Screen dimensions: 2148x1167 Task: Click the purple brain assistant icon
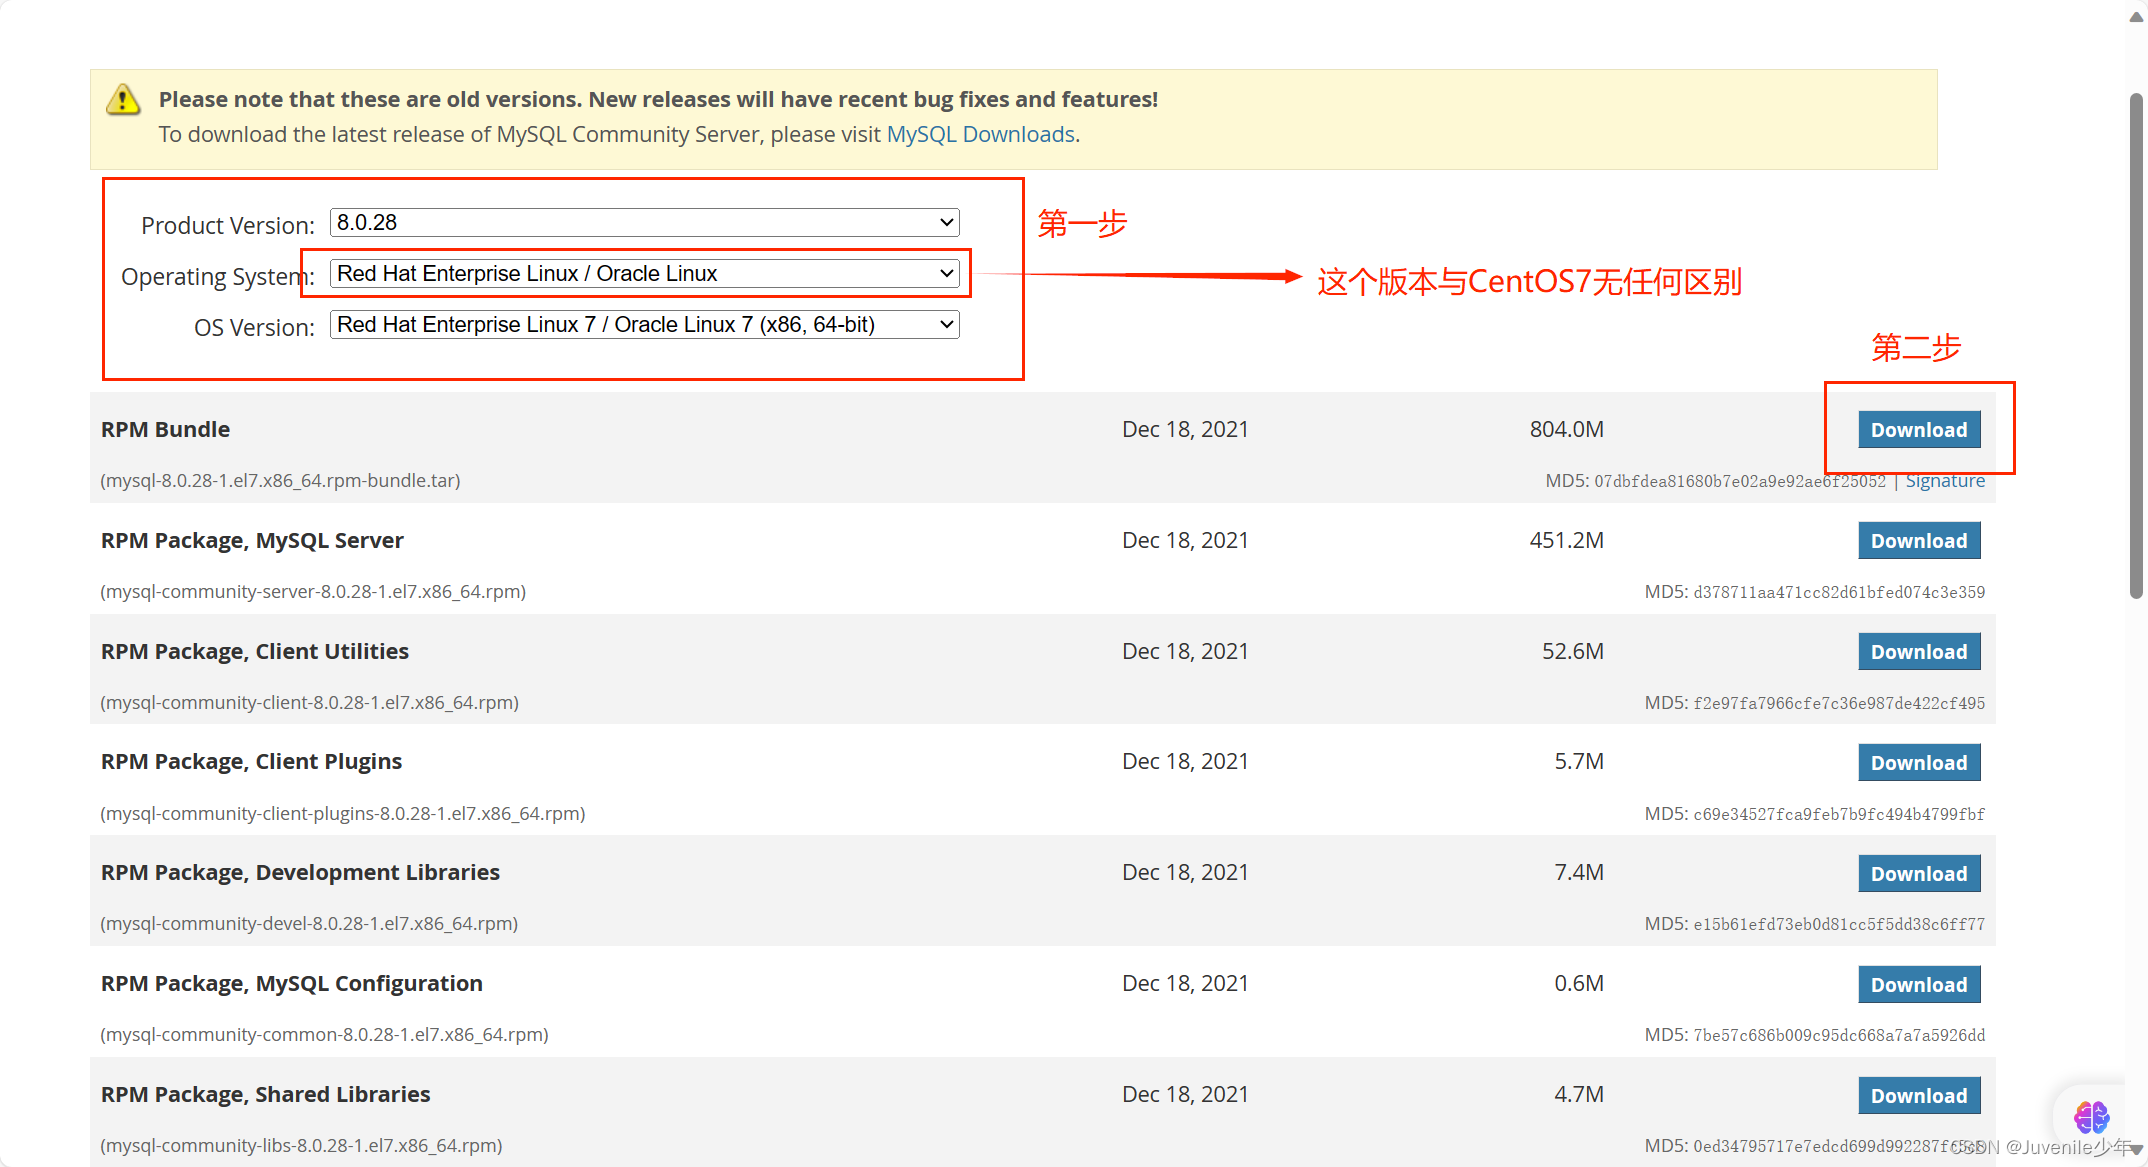click(2090, 1116)
